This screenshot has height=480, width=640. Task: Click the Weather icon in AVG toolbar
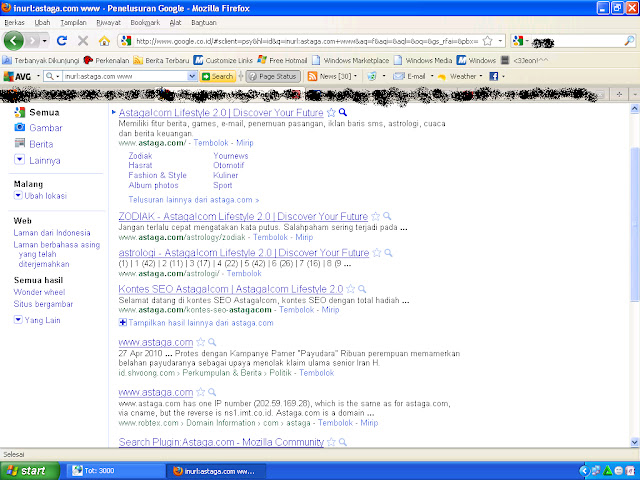(x=442, y=77)
